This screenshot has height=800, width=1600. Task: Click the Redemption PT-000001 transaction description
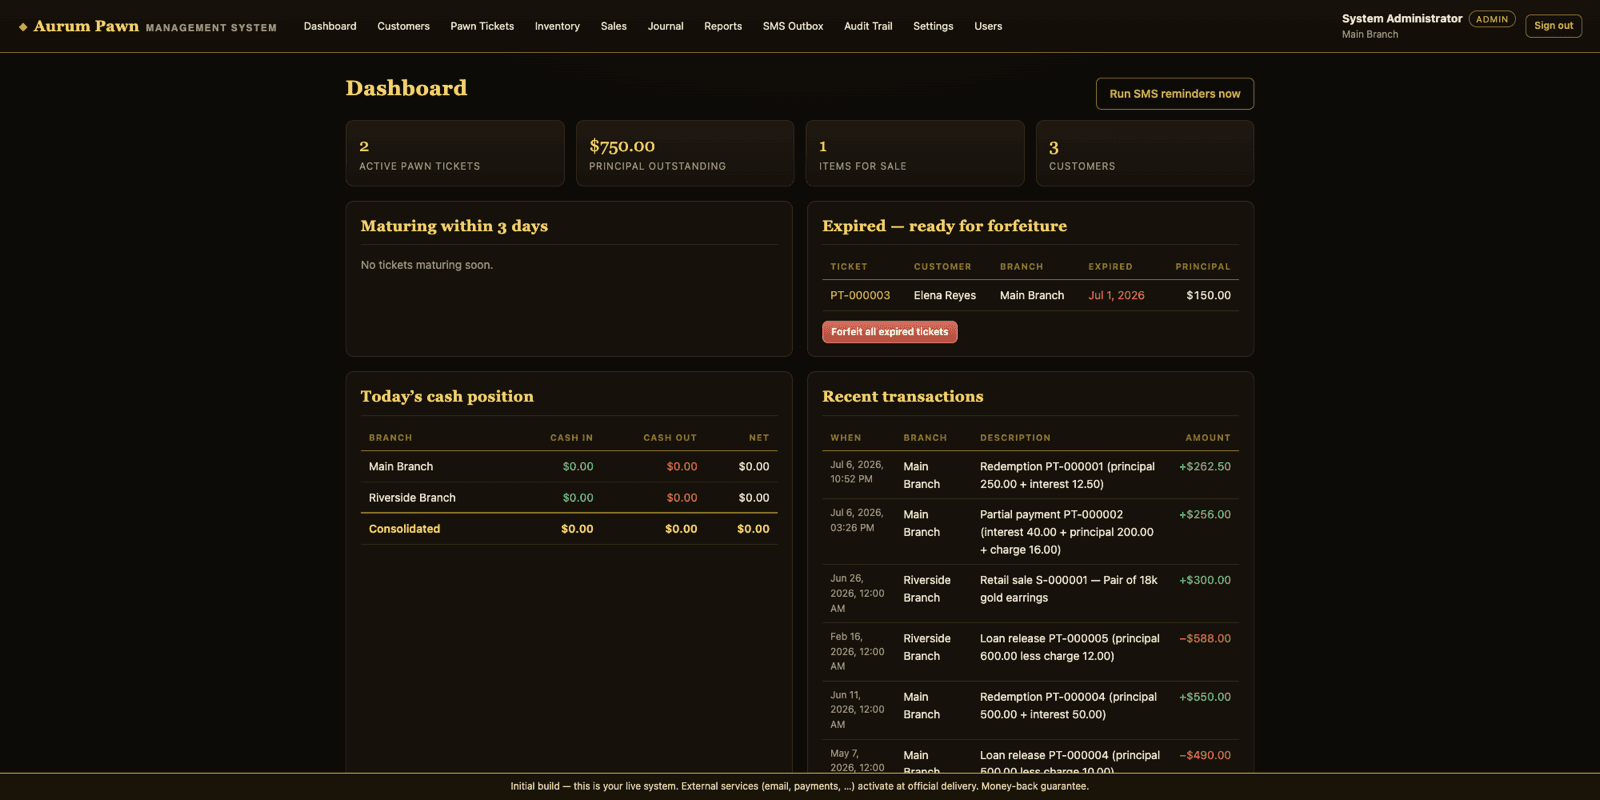pos(1067,475)
